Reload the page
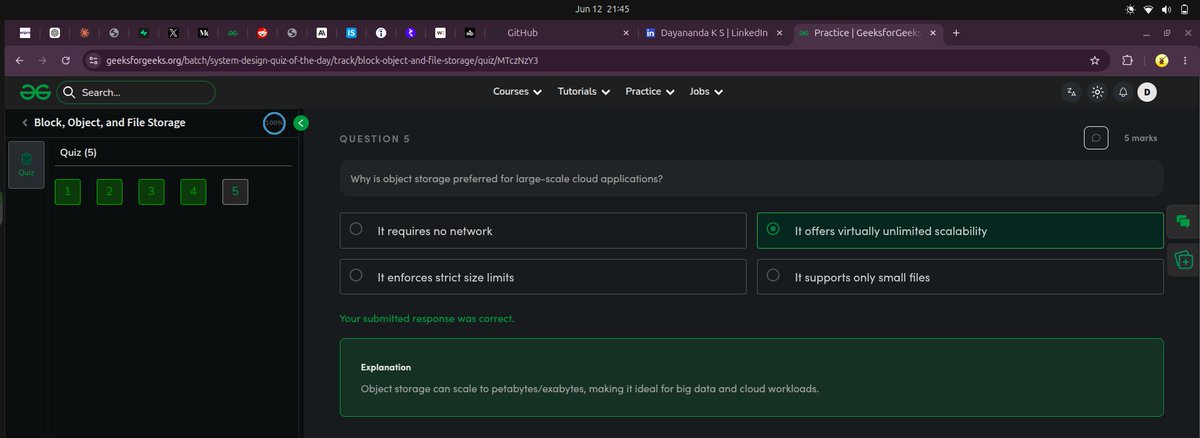This screenshot has width=1200, height=438. (x=66, y=60)
